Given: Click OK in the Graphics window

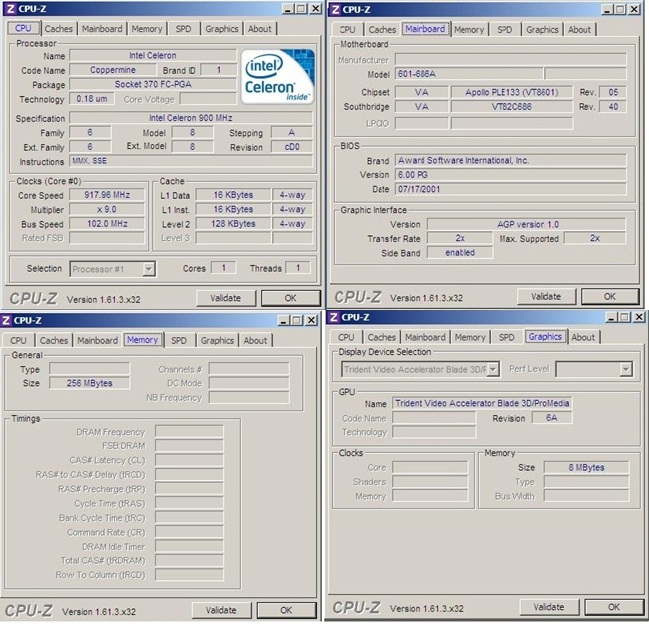Looking at the screenshot, I should [614, 607].
